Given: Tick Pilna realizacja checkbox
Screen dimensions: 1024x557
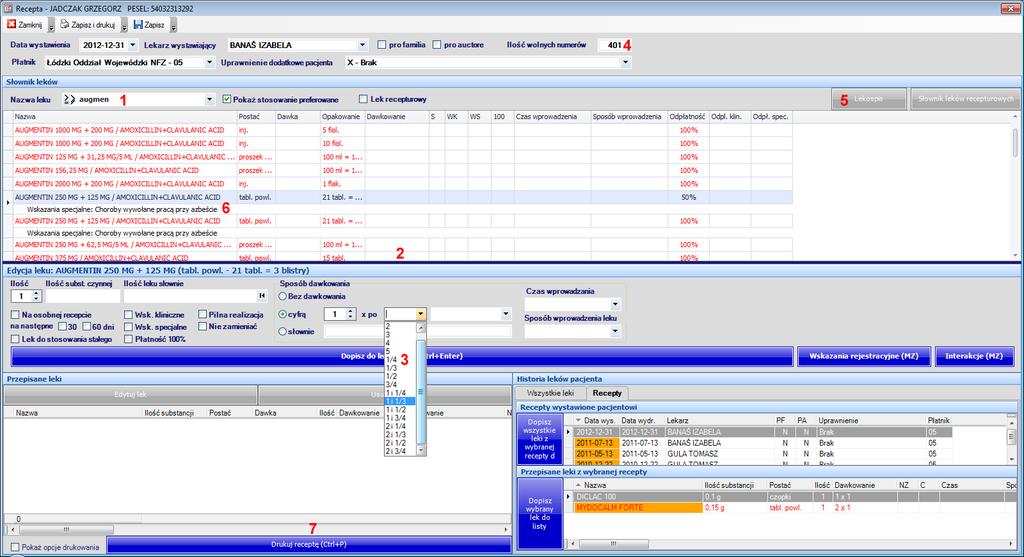Looking at the screenshot, I should point(202,315).
